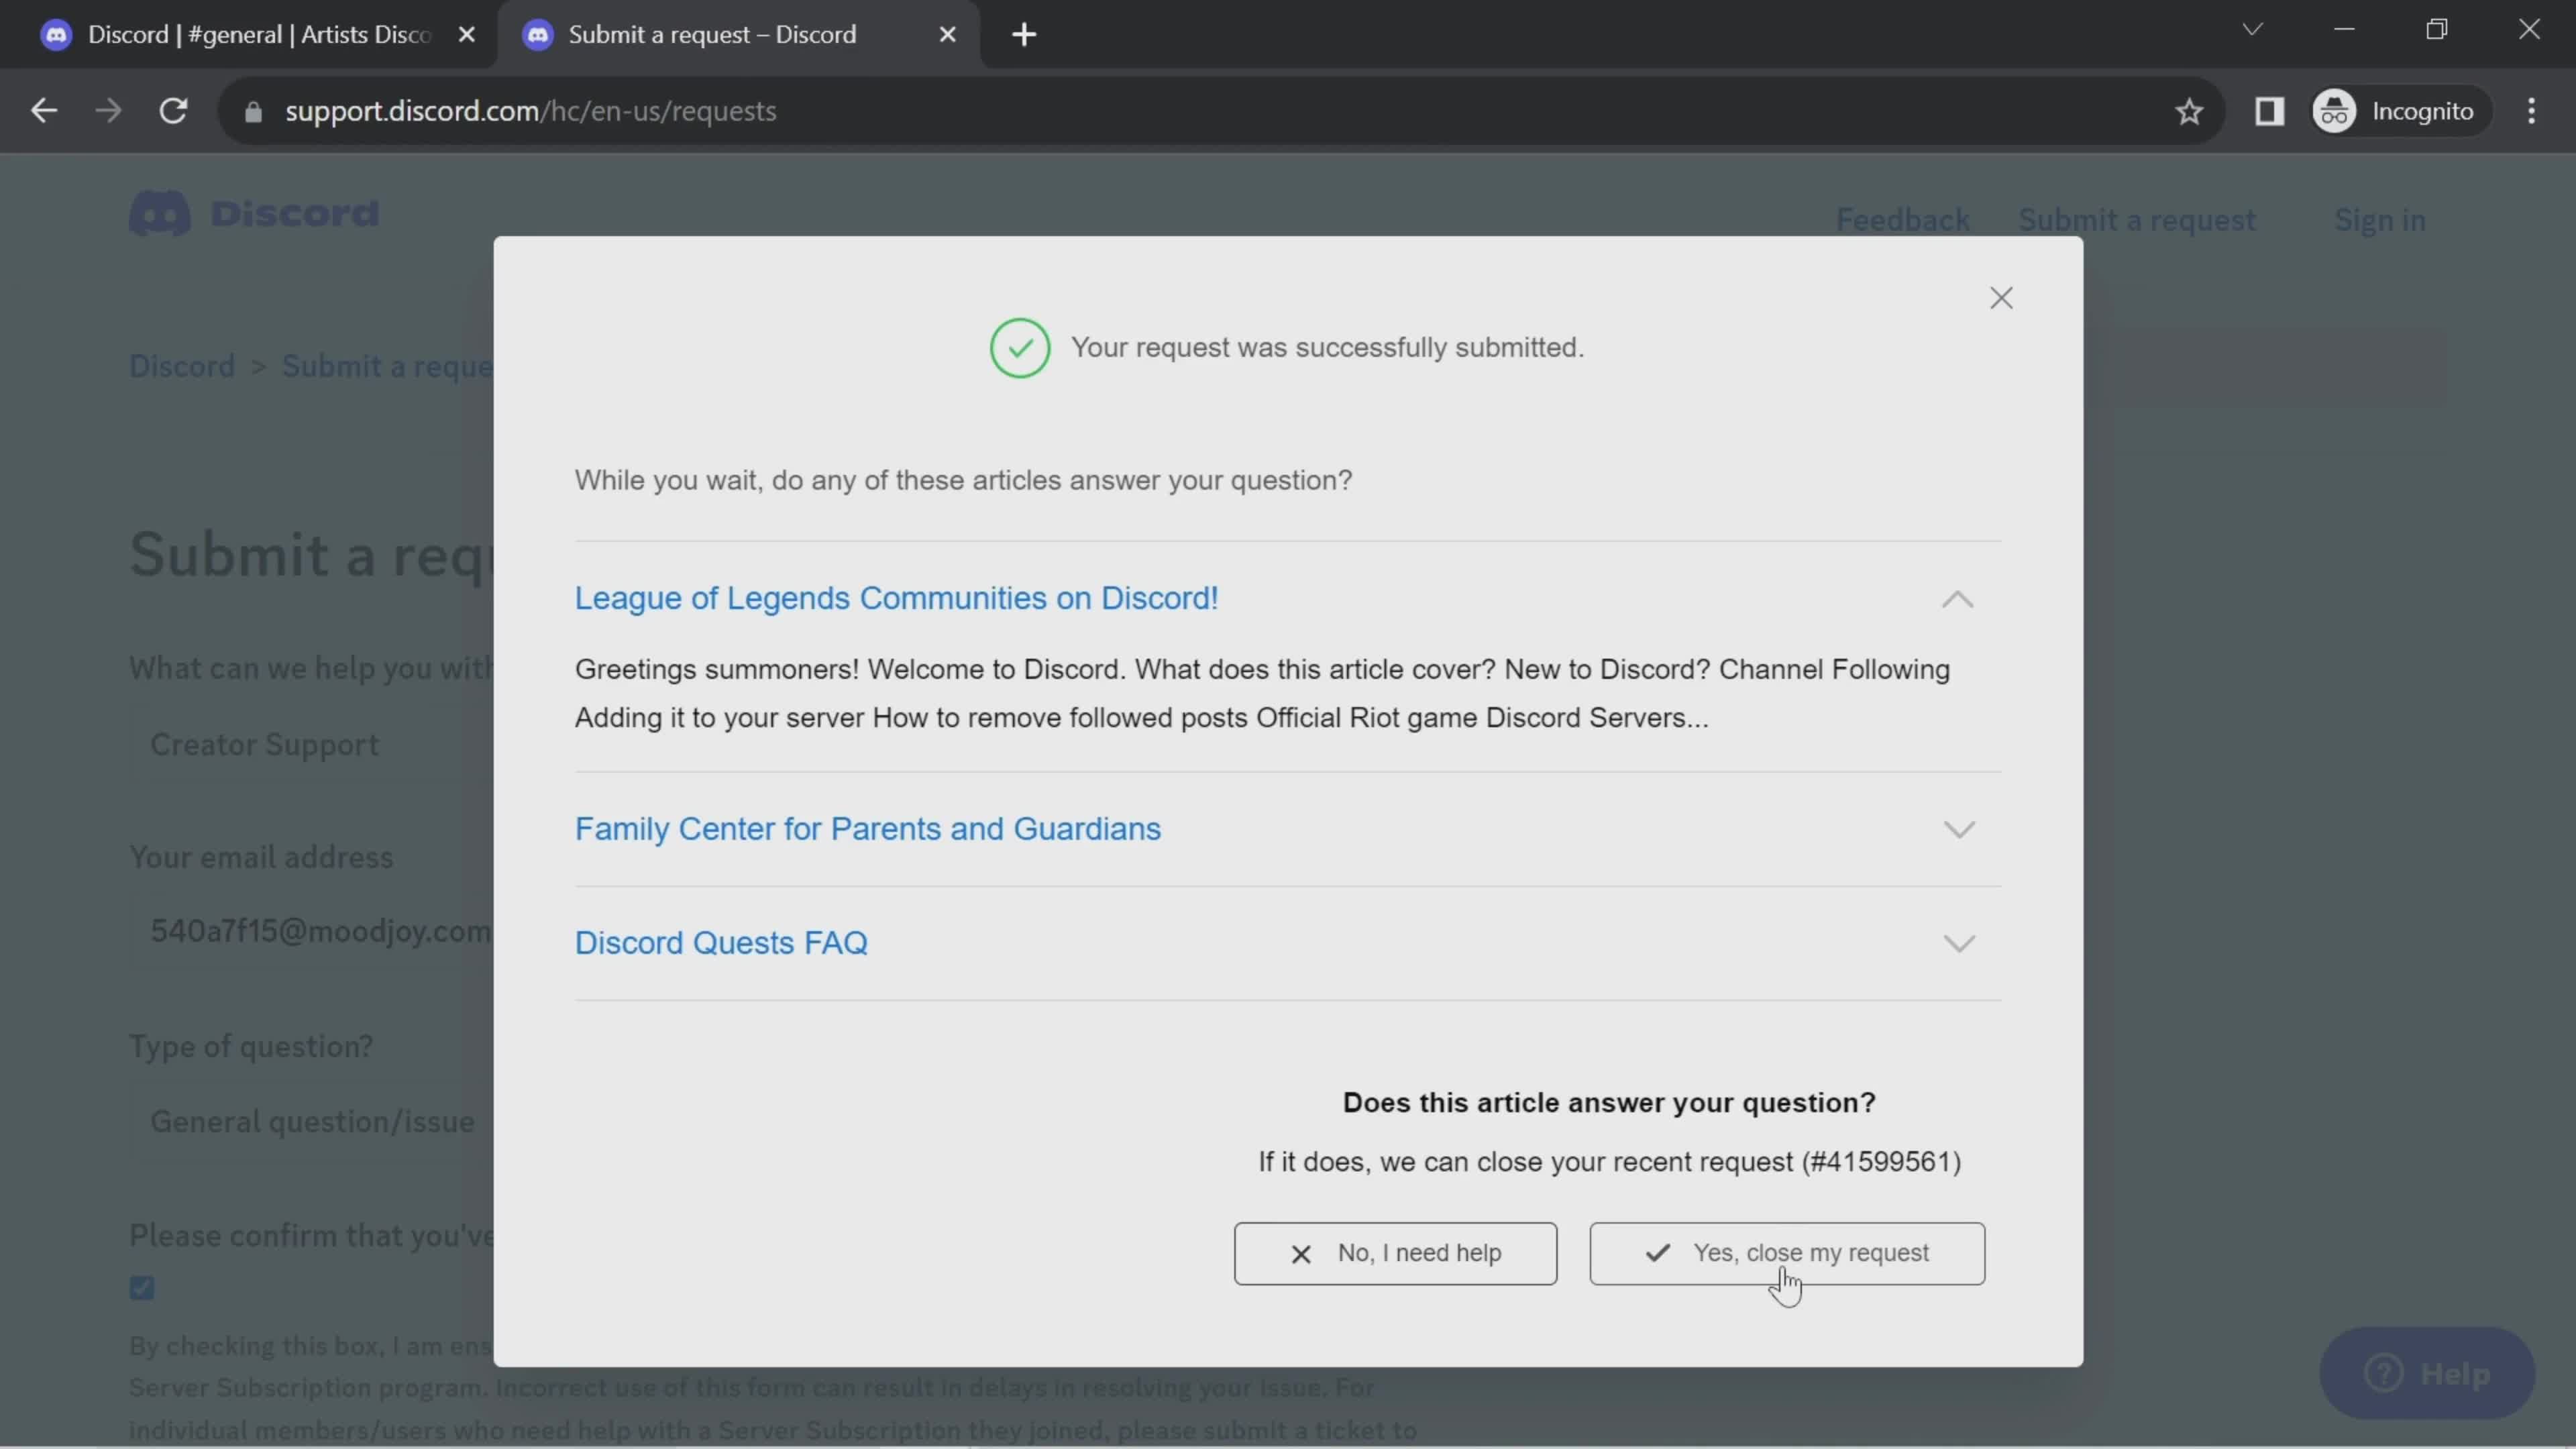The height and width of the screenshot is (1449, 2576).
Task: Expand the Family Center for Parents article
Action: (1960, 828)
